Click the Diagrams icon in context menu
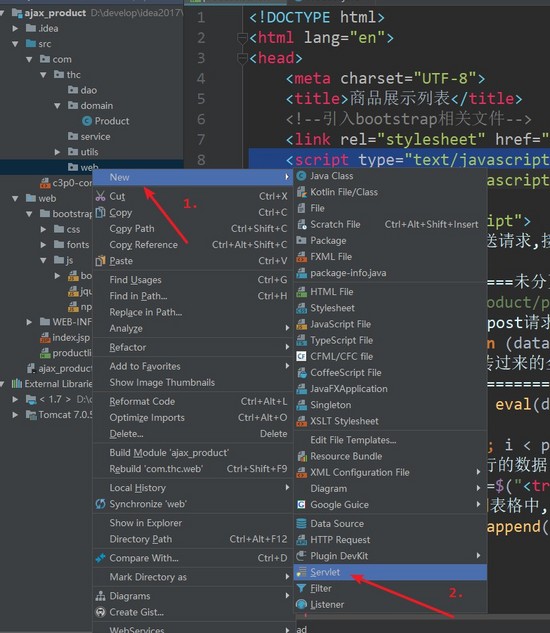The width and height of the screenshot is (550, 633). coord(101,596)
